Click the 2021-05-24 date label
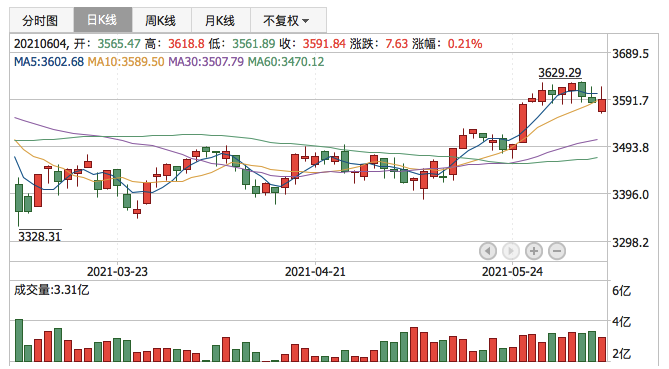 pyautogui.click(x=512, y=272)
